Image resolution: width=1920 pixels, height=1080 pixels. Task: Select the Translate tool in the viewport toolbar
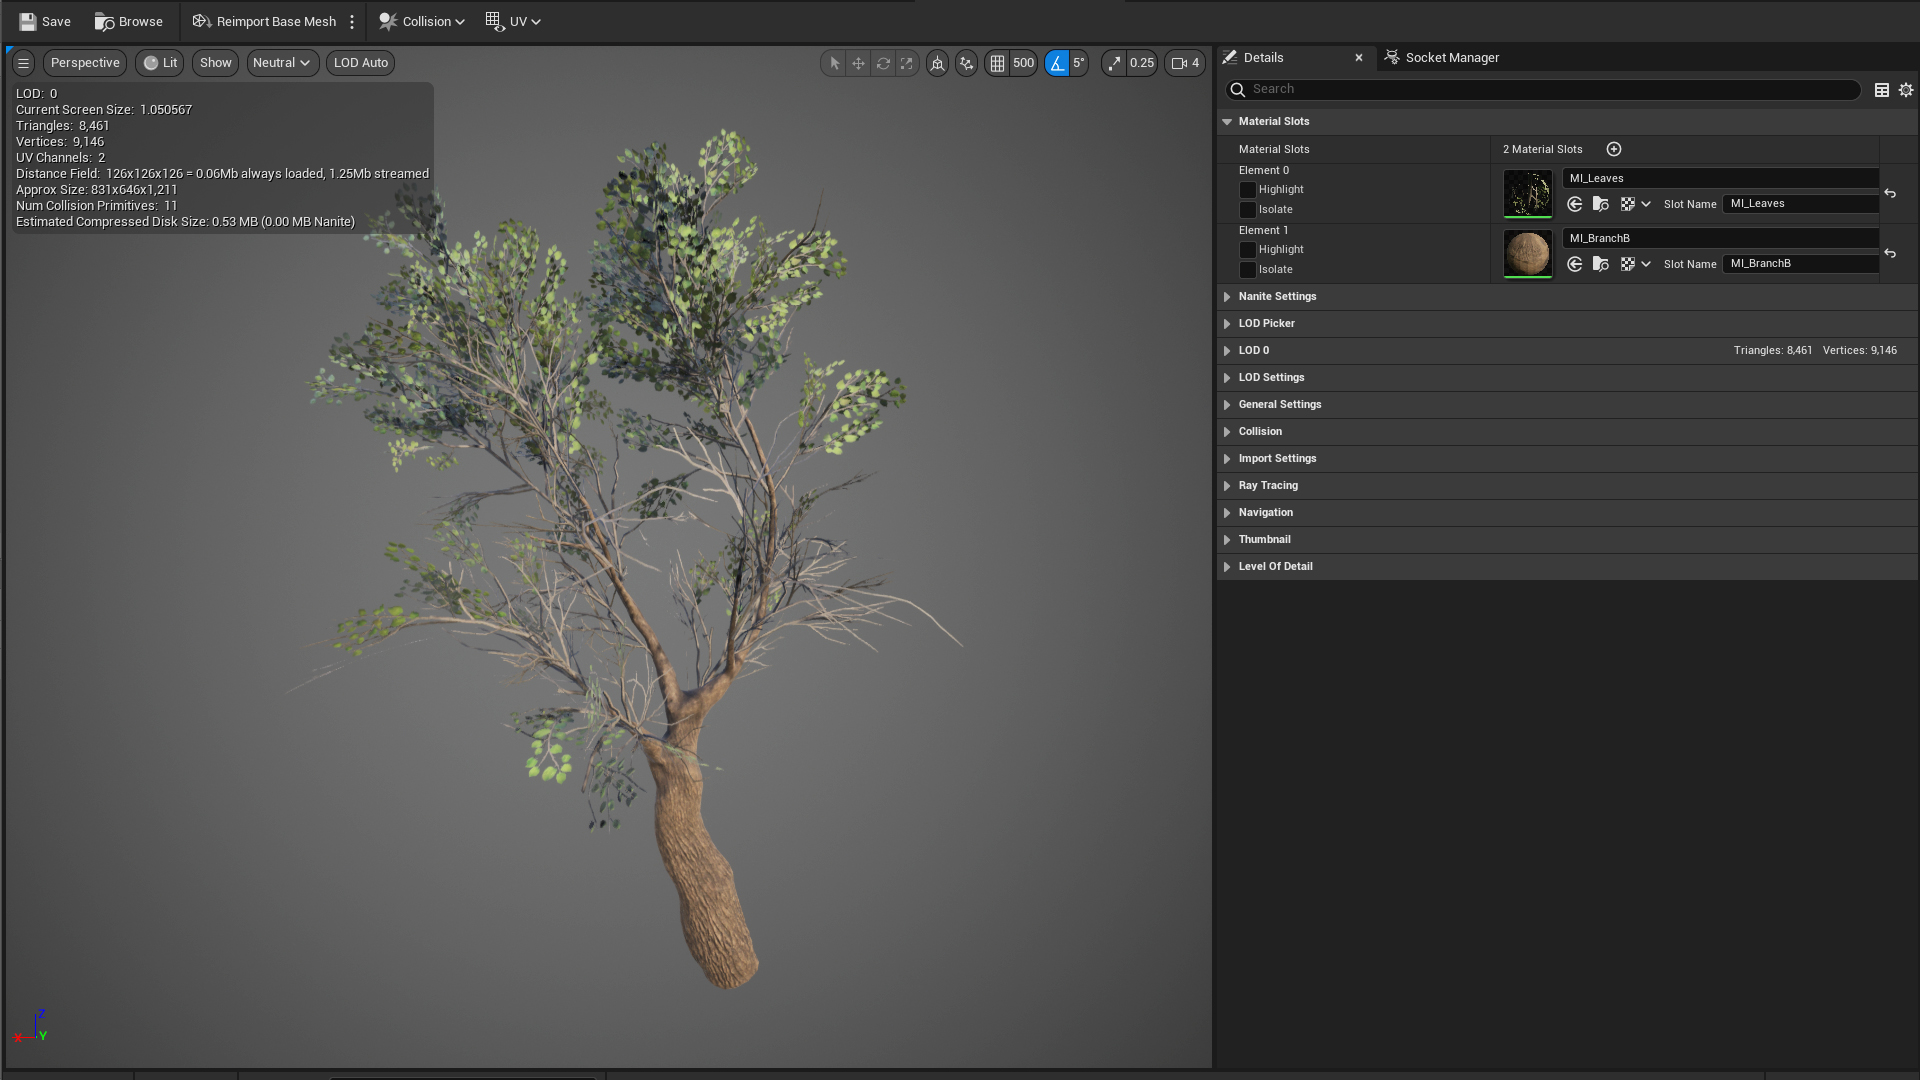pyautogui.click(x=858, y=63)
